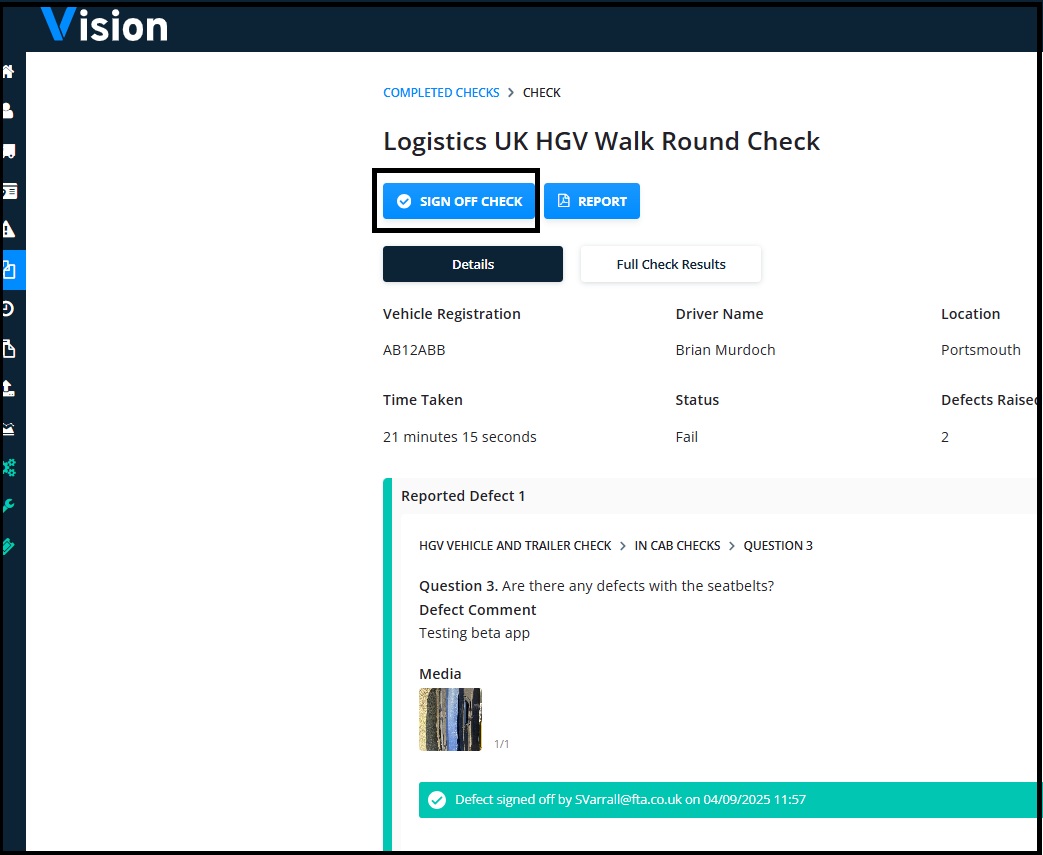The image size is (1043, 855).
Task: Switch to Full Check Results tab
Action: click(670, 264)
